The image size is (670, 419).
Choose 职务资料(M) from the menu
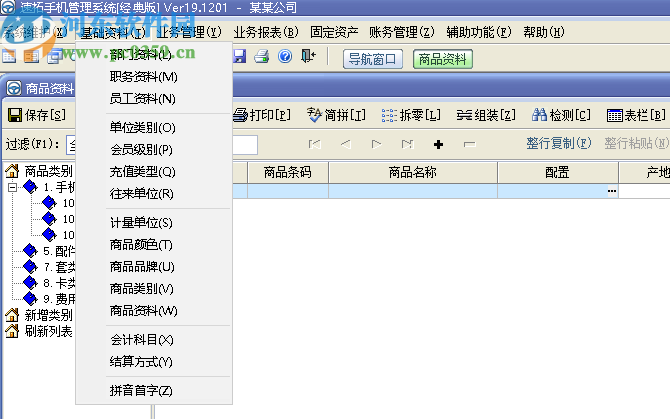[x=154, y=77]
